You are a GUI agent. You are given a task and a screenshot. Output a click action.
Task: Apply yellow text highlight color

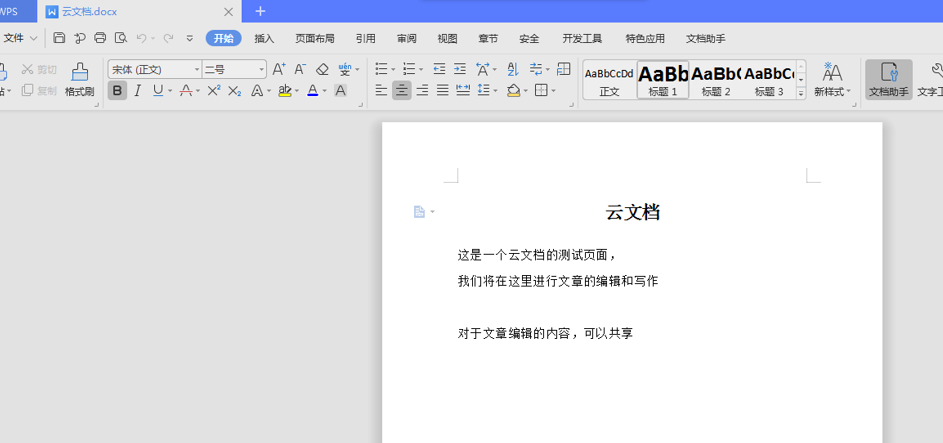284,91
